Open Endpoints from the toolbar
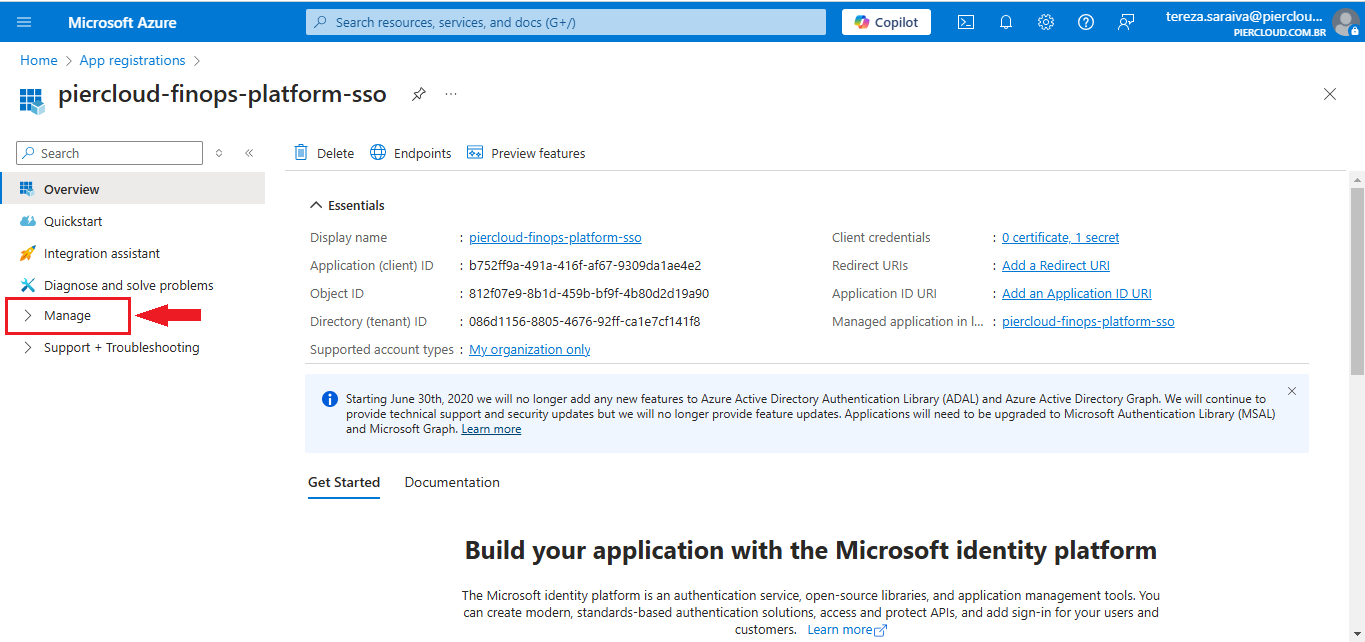 point(411,153)
